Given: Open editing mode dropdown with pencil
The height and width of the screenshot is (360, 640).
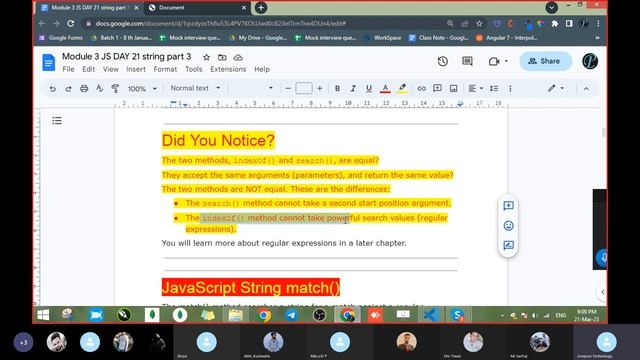Looking at the screenshot, I should (556, 88).
